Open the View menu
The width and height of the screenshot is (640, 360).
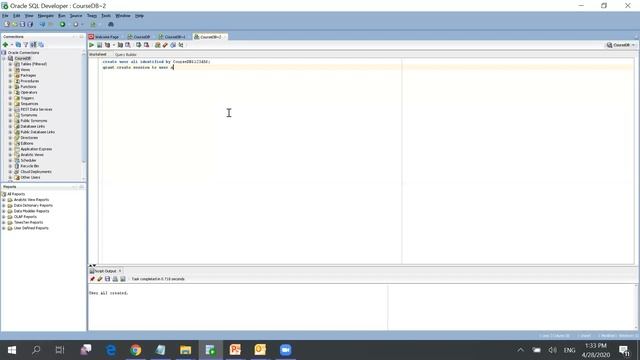pos(29,16)
